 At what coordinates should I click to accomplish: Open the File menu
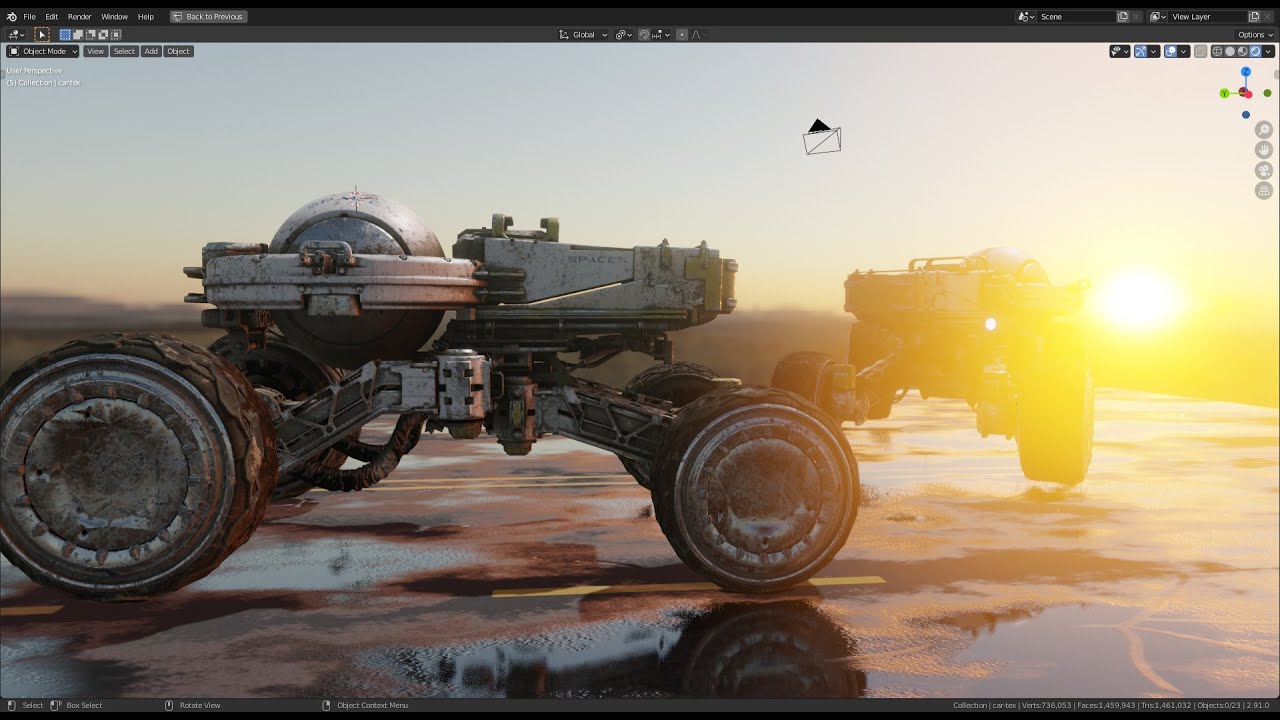coord(29,17)
